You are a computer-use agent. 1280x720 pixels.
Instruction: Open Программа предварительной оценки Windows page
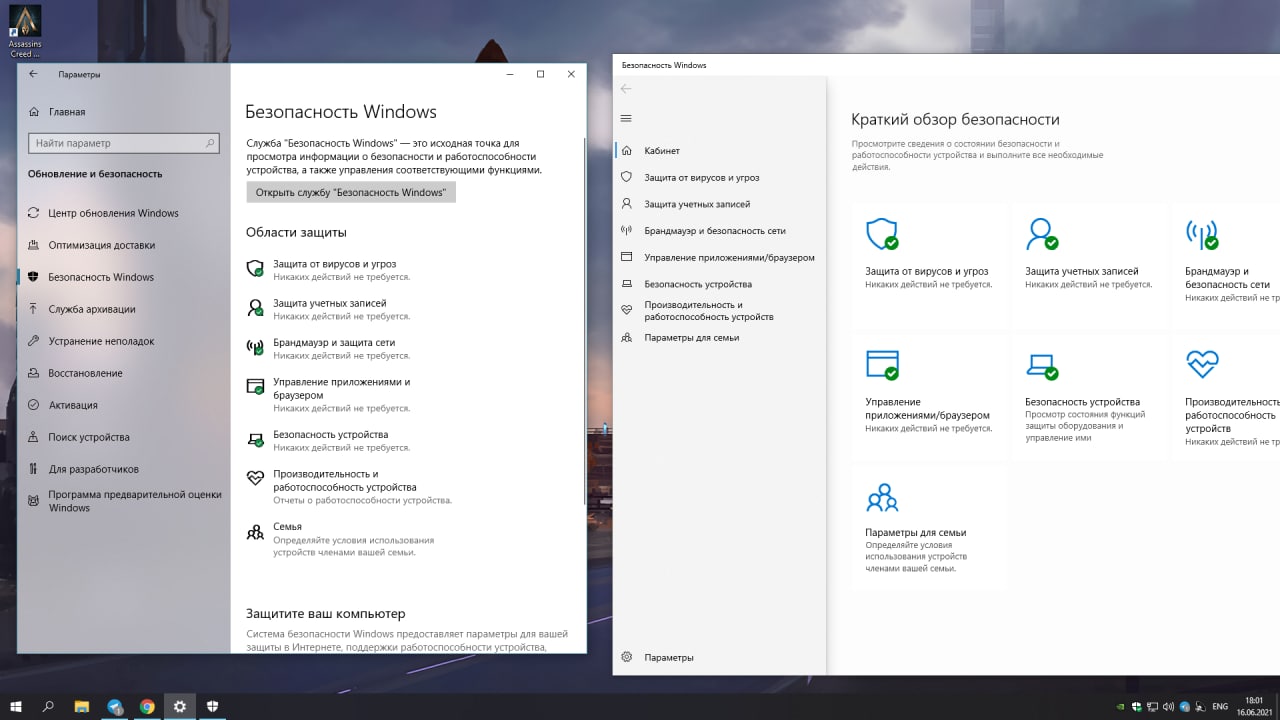[x=124, y=501]
